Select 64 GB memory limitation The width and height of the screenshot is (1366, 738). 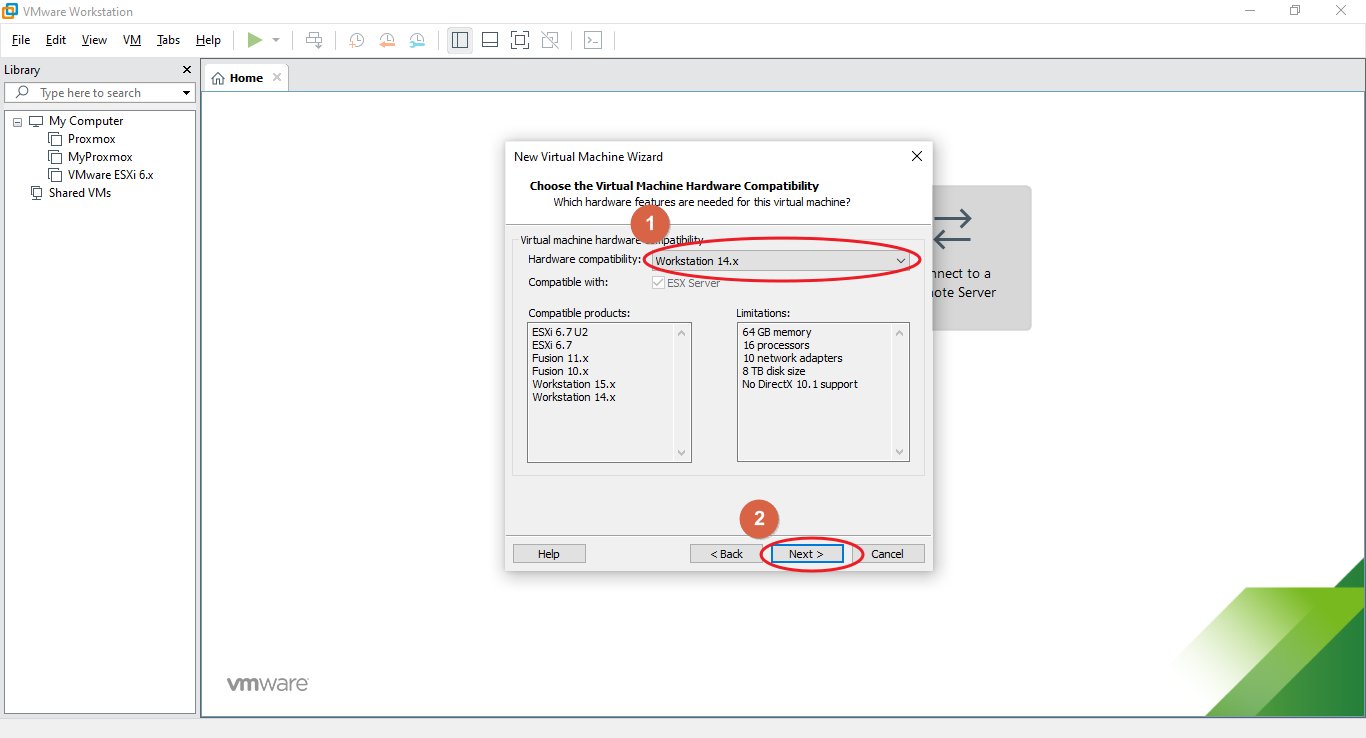(x=777, y=332)
